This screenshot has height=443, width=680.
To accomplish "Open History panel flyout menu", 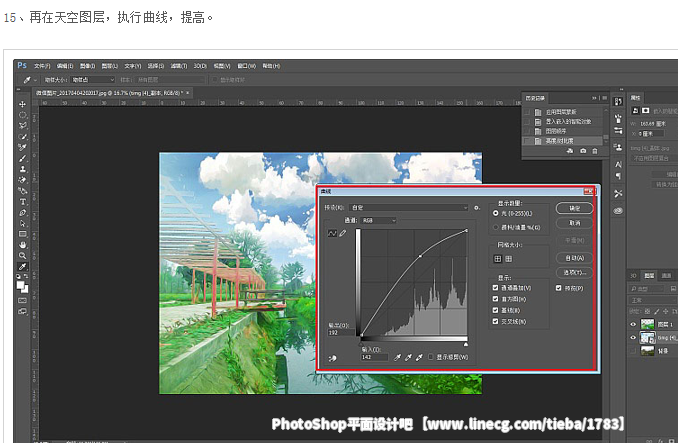I will tap(604, 98).
